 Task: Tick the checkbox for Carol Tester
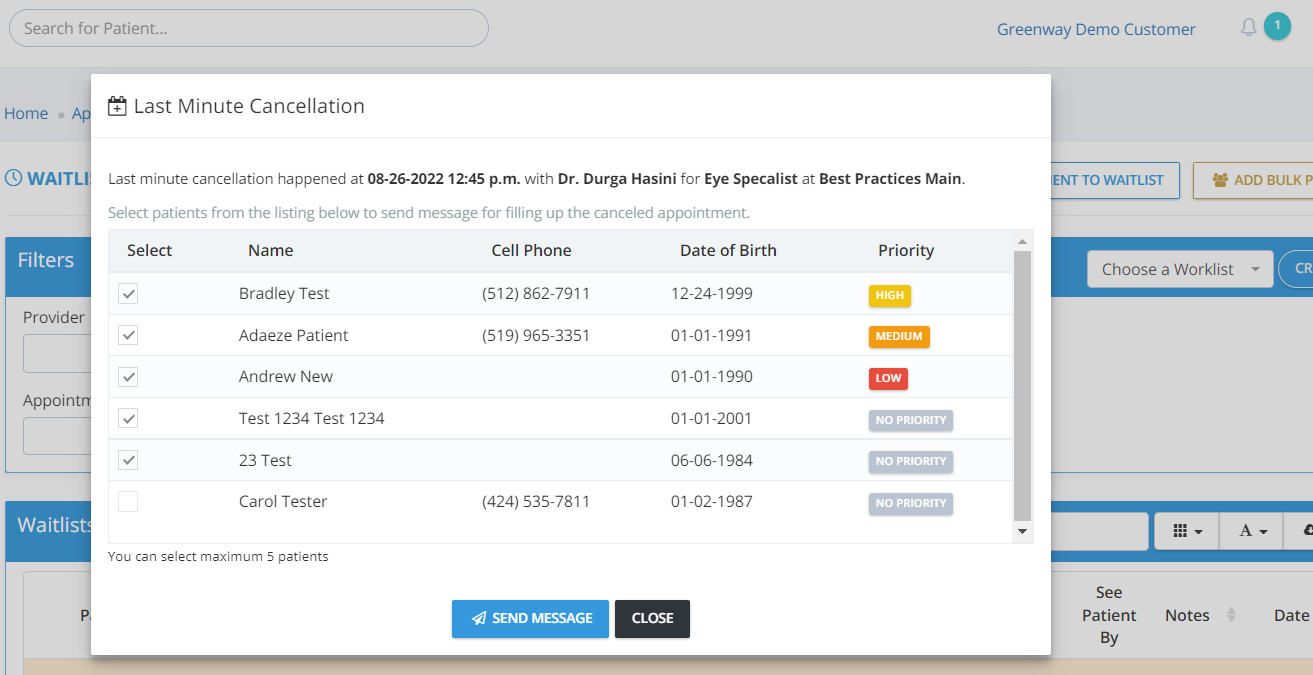128,502
